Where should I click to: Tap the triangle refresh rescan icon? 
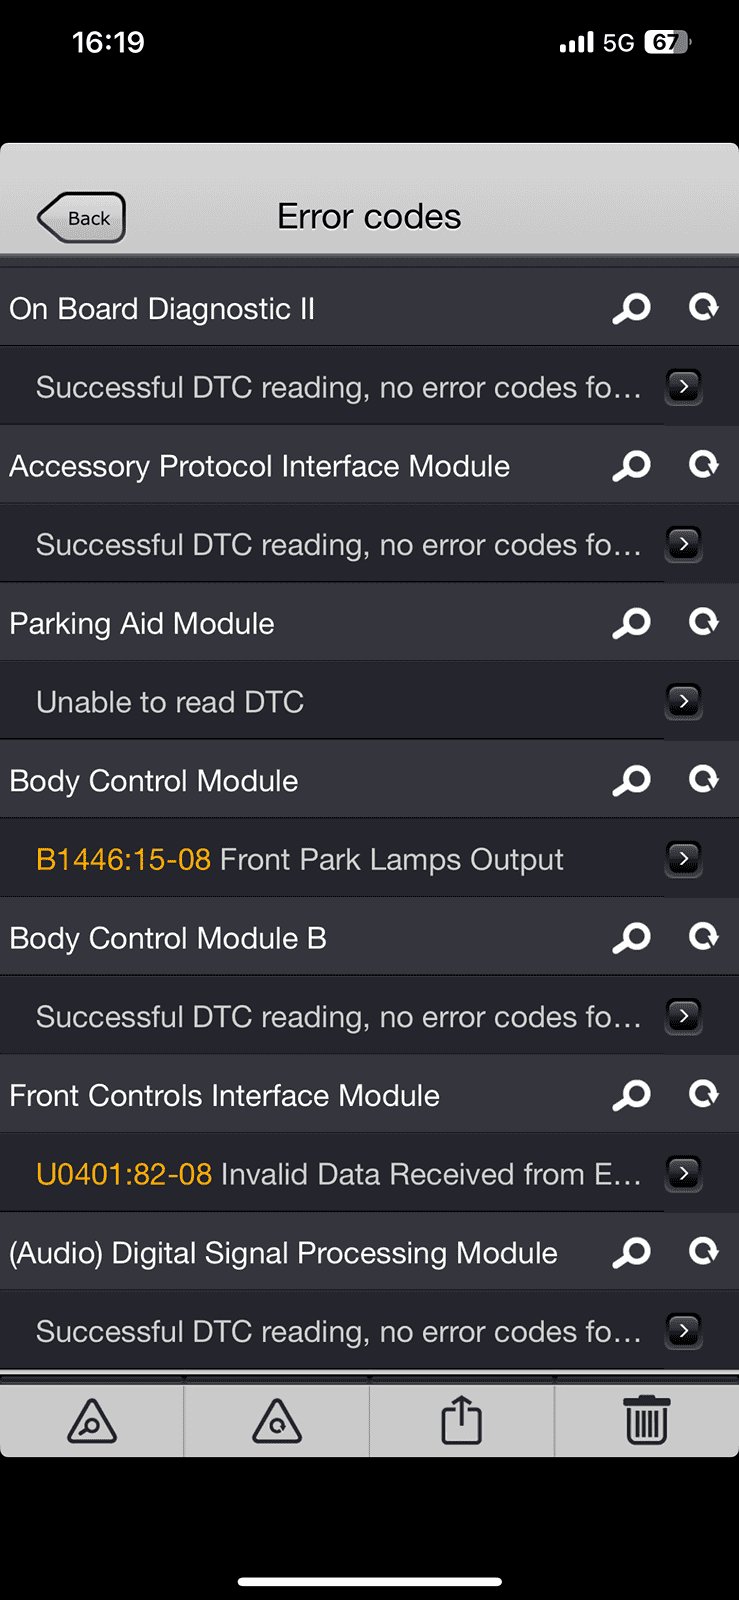coord(277,1420)
